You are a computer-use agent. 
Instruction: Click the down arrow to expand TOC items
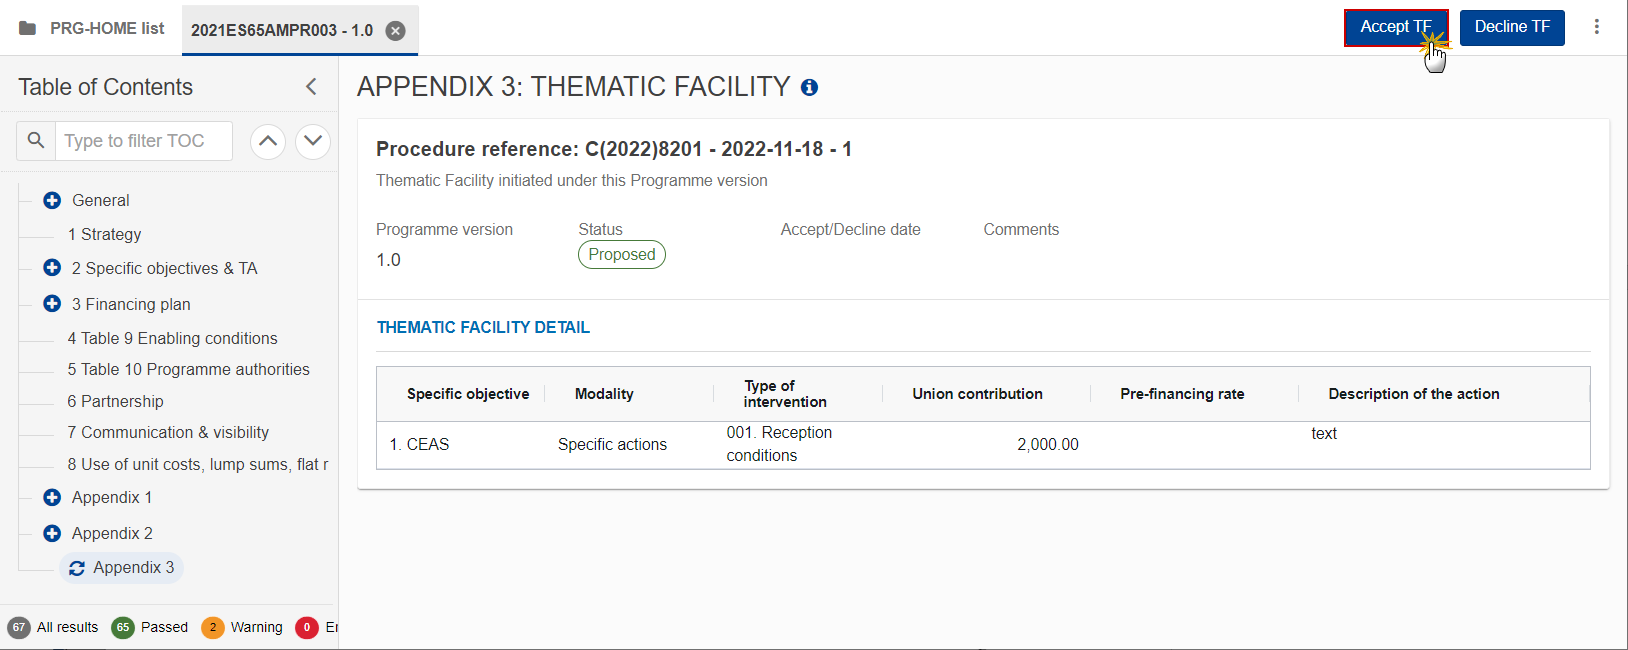click(x=313, y=141)
